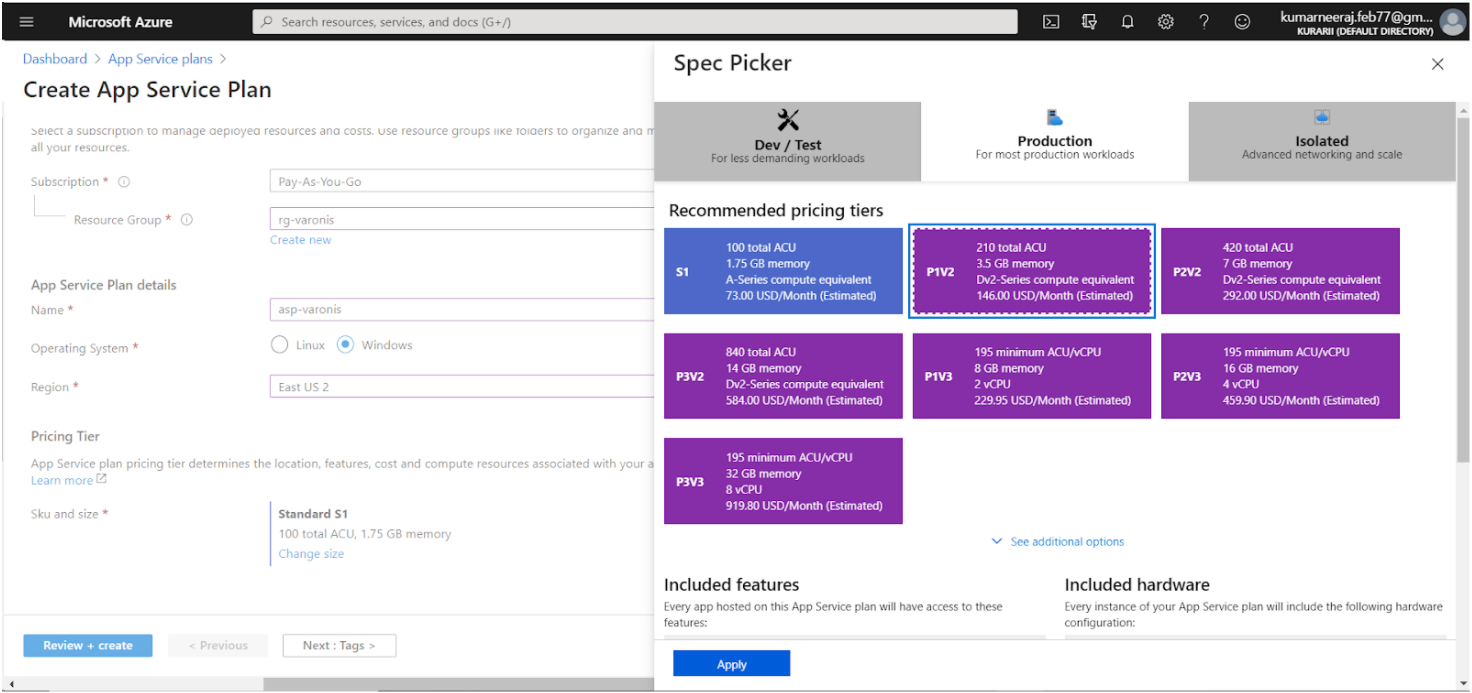The image size is (1472, 693).
Task: Launch Cloud Shell from the top bar
Action: (1051, 21)
